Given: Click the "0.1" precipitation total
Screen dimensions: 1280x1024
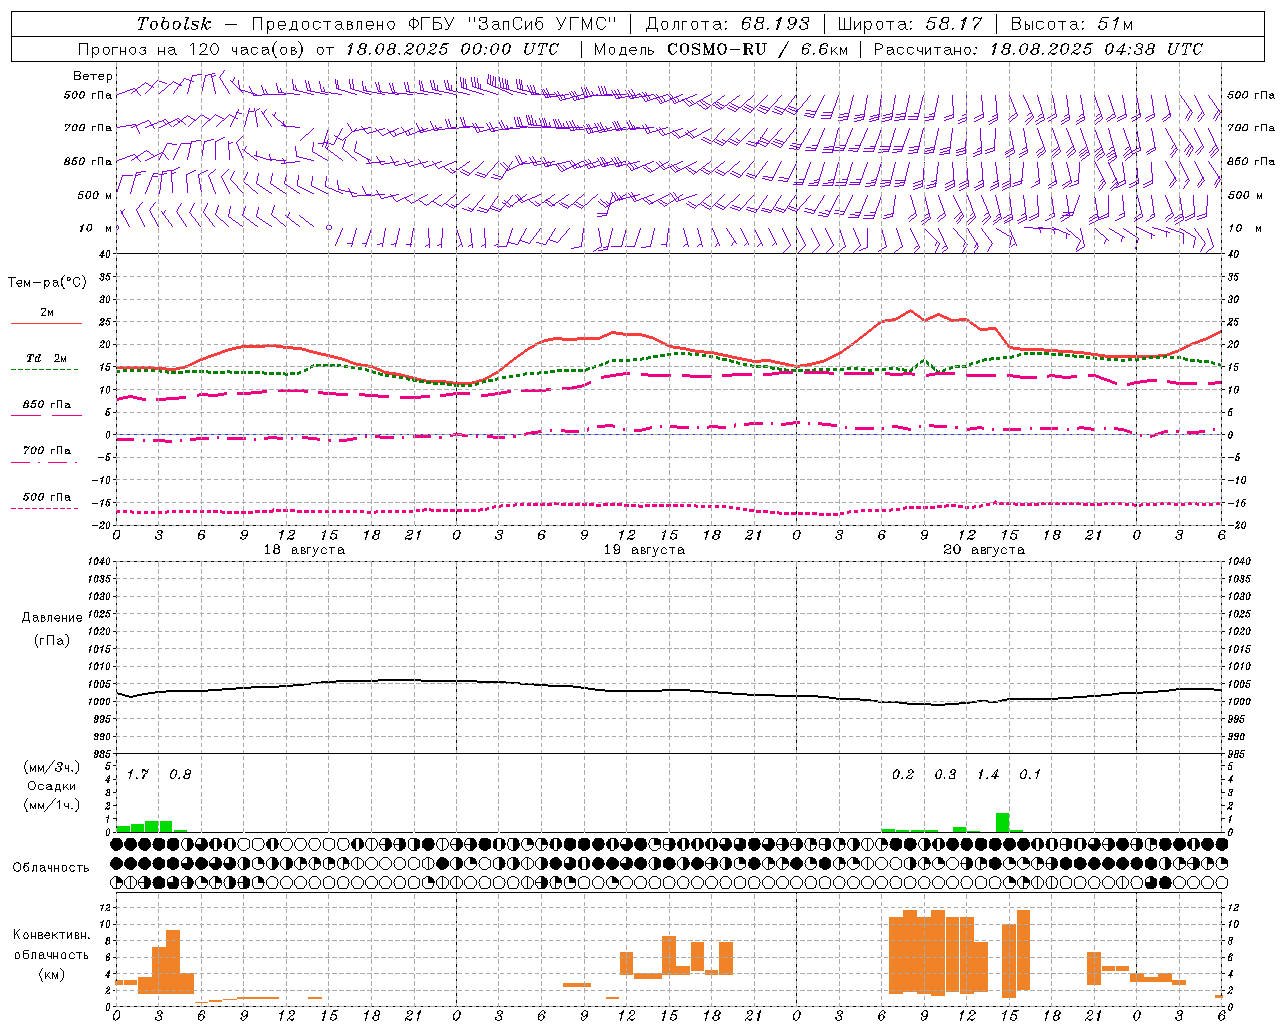Looking at the screenshot, I should pyautogui.click(x=1030, y=775).
